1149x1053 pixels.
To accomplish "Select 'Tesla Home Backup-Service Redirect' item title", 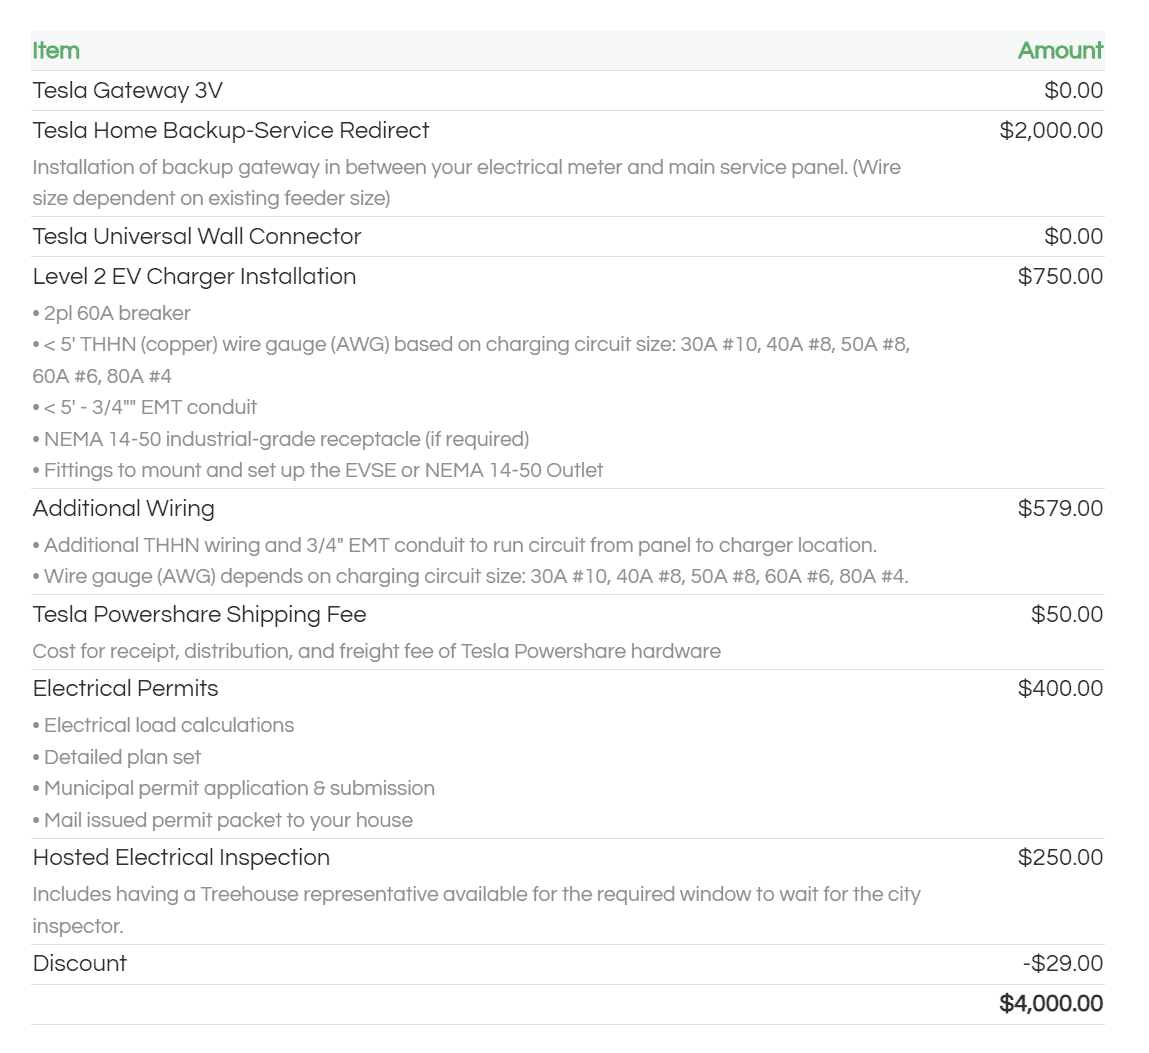I will (231, 130).
